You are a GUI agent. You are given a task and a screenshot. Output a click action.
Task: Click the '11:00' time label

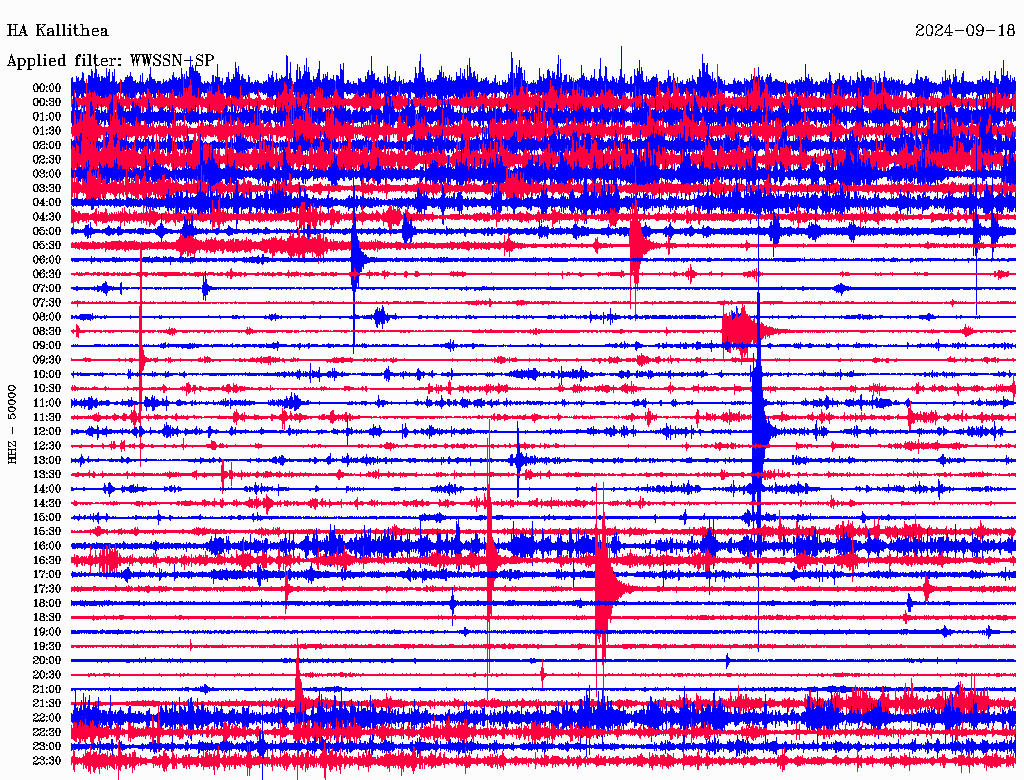pyautogui.click(x=47, y=402)
